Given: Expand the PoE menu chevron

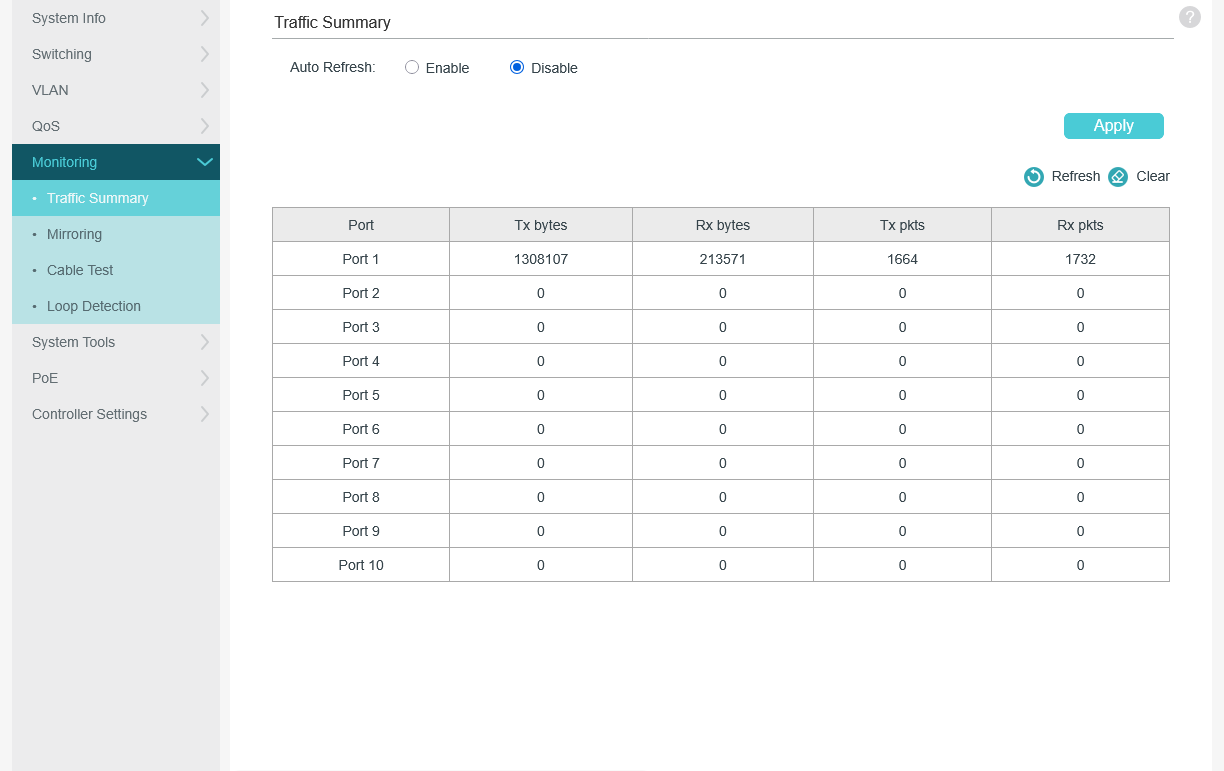Looking at the screenshot, I should point(204,378).
